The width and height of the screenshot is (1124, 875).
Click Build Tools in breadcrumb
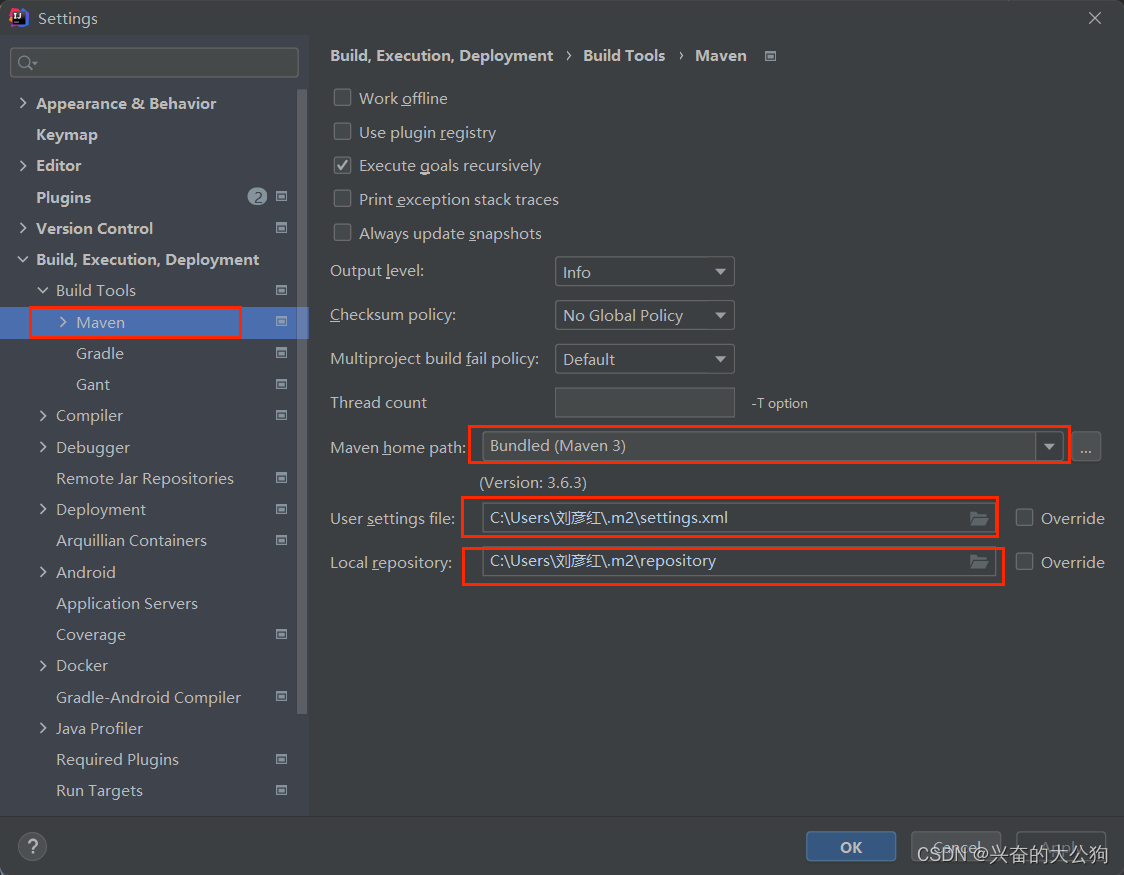[x=624, y=56]
